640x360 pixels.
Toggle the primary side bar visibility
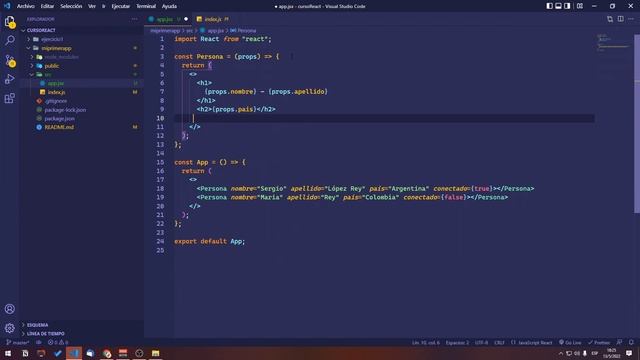click(549, 6)
